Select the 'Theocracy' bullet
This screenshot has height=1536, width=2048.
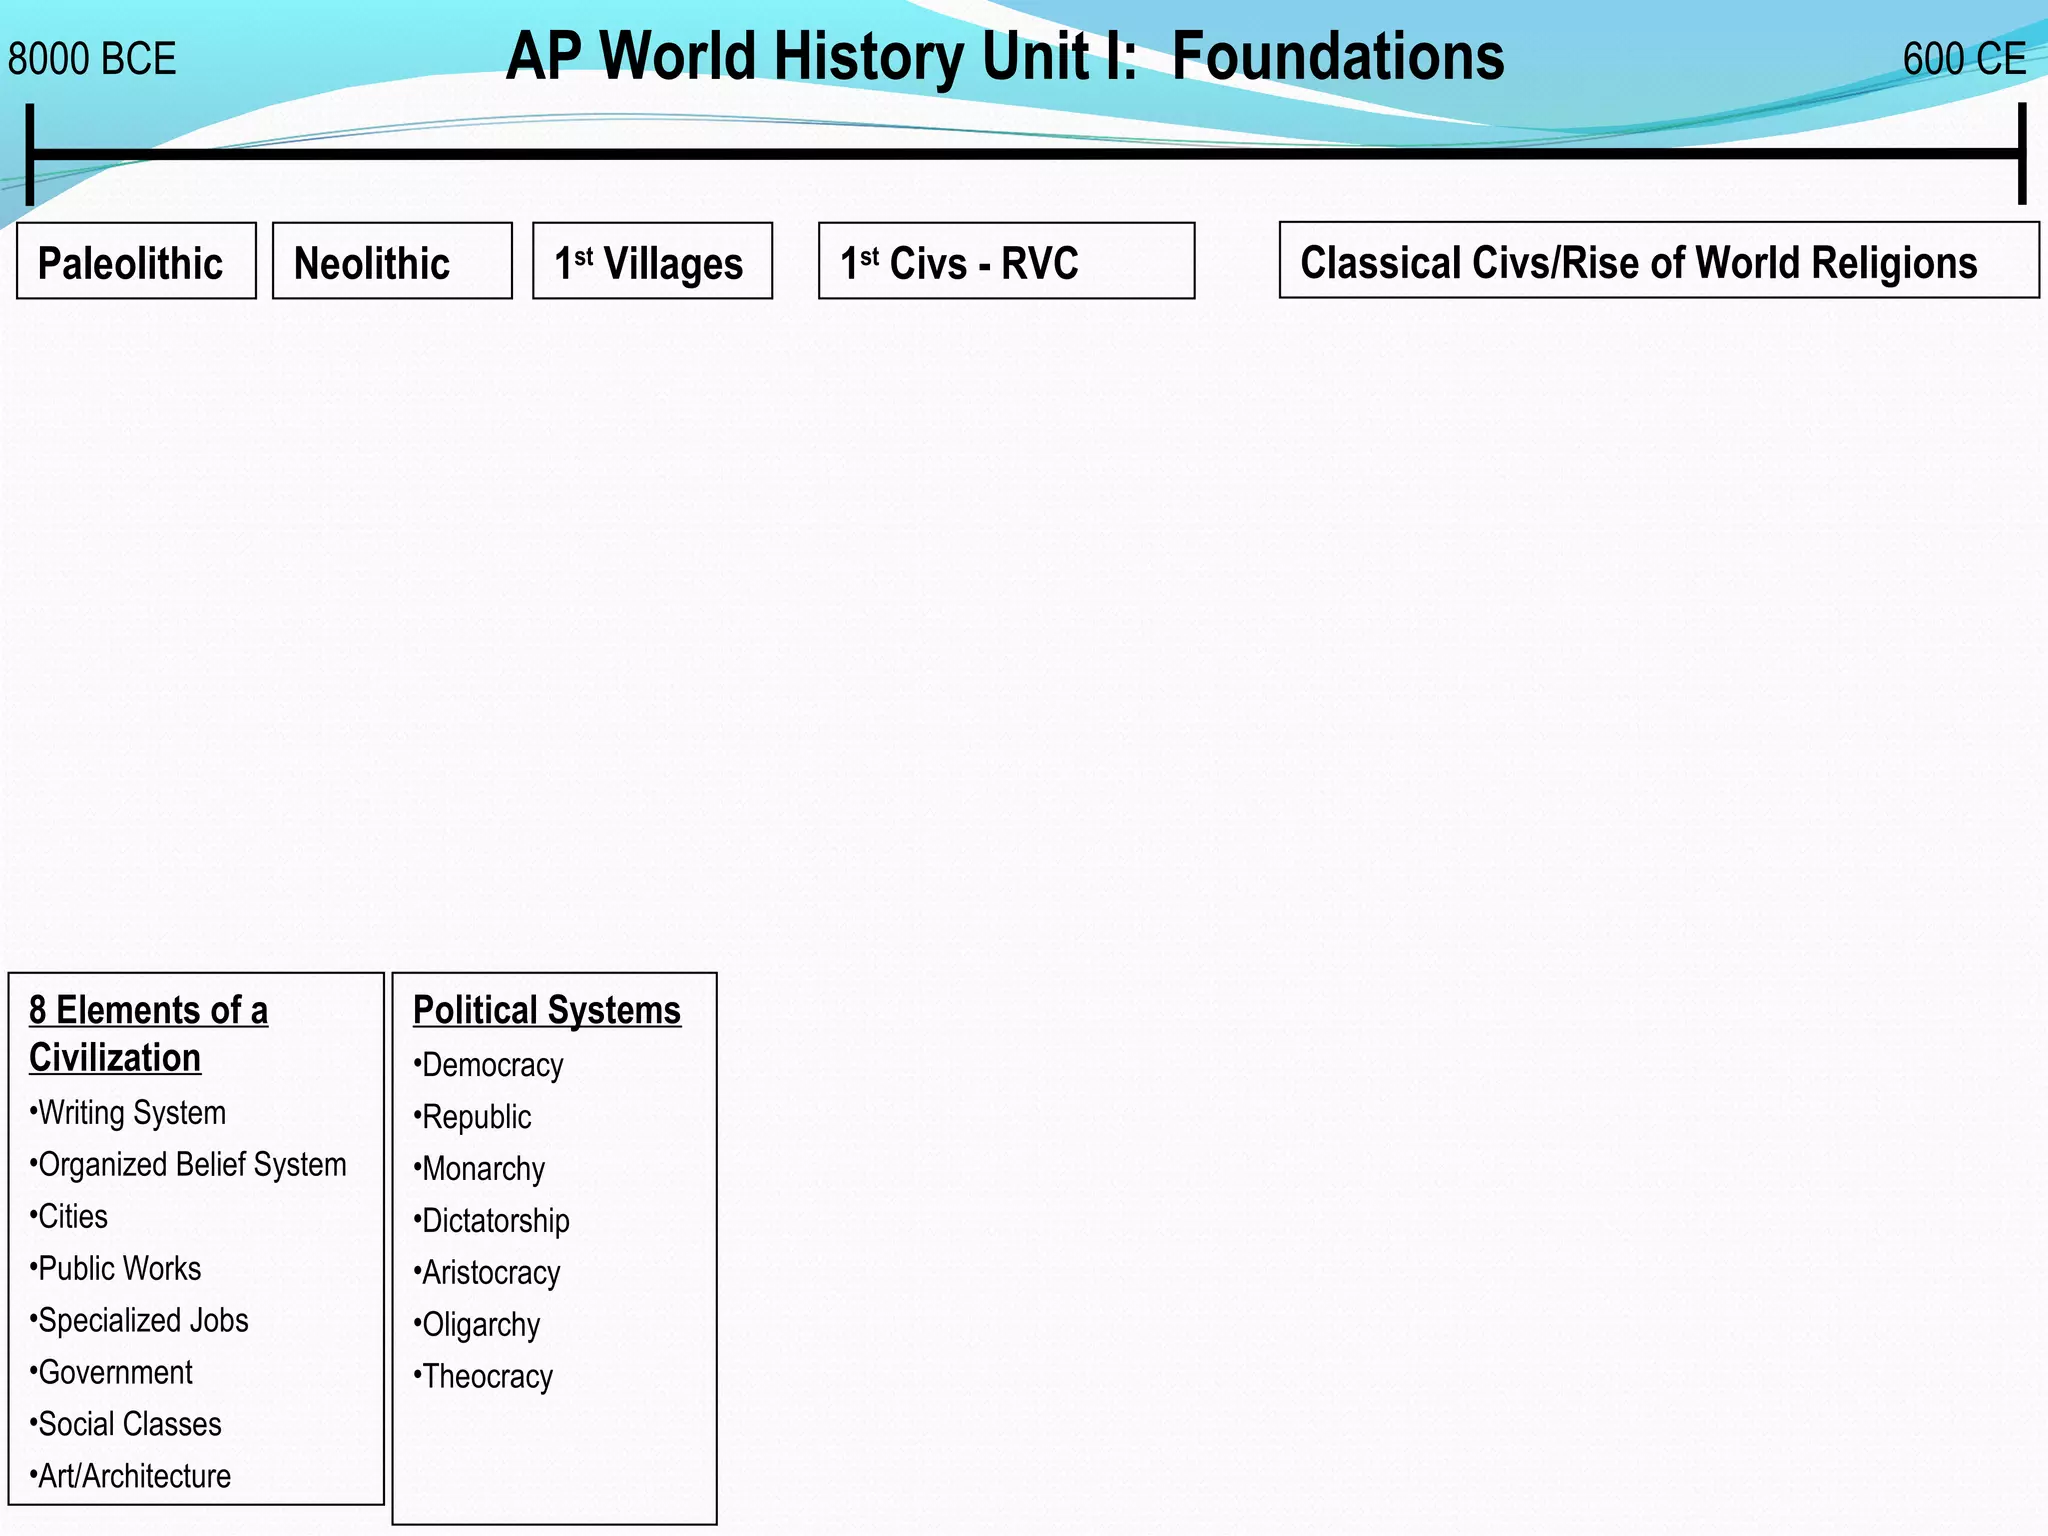[x=482, y=1378]
